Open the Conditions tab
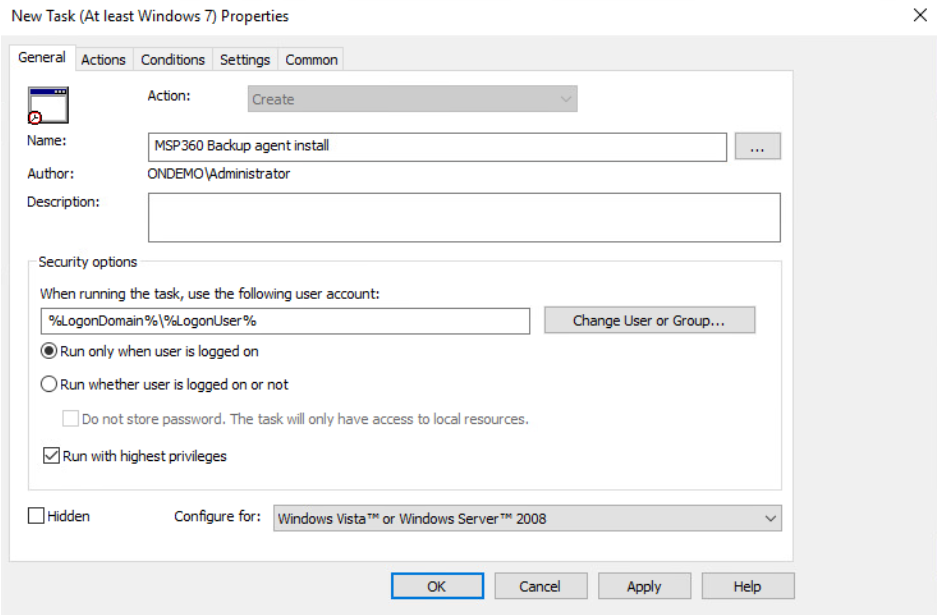This screenshot has width=937, height=615. [x=173, y=60]
